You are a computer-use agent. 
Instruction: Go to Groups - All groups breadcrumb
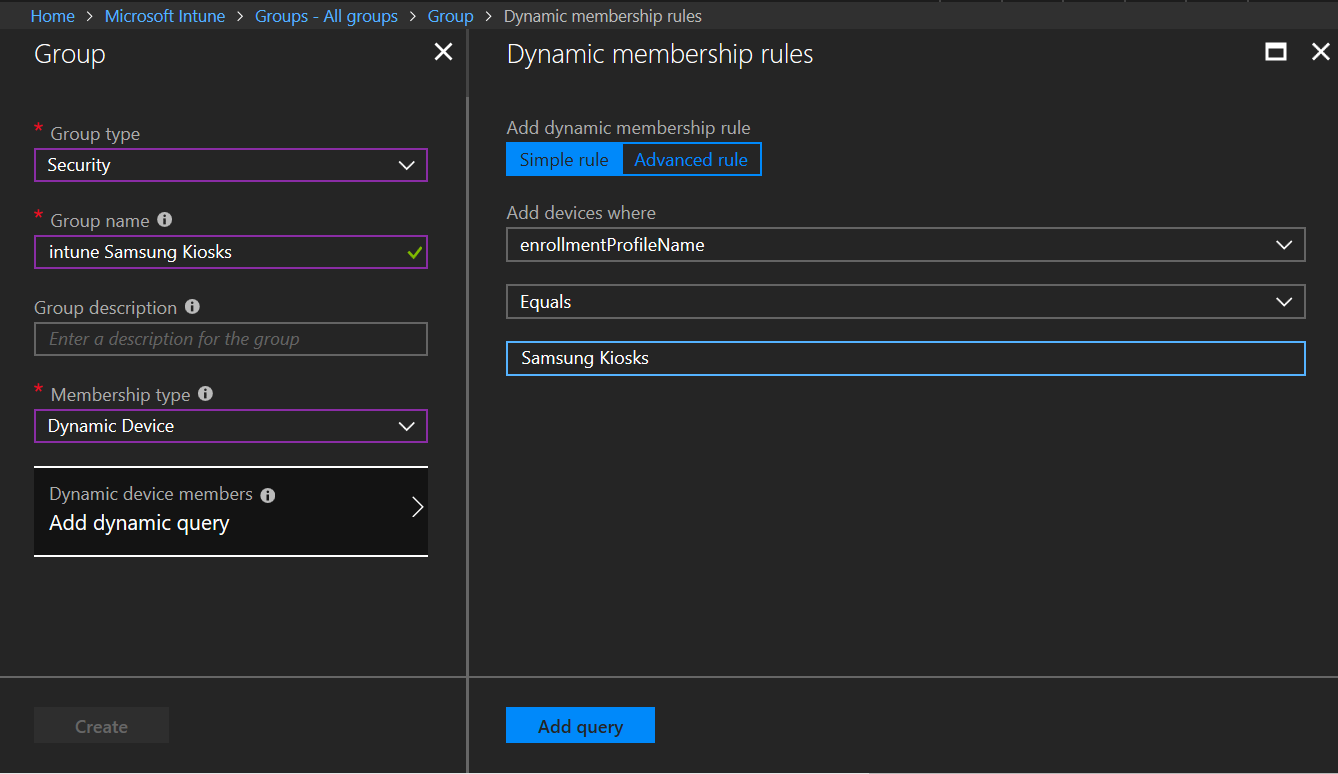326,15
